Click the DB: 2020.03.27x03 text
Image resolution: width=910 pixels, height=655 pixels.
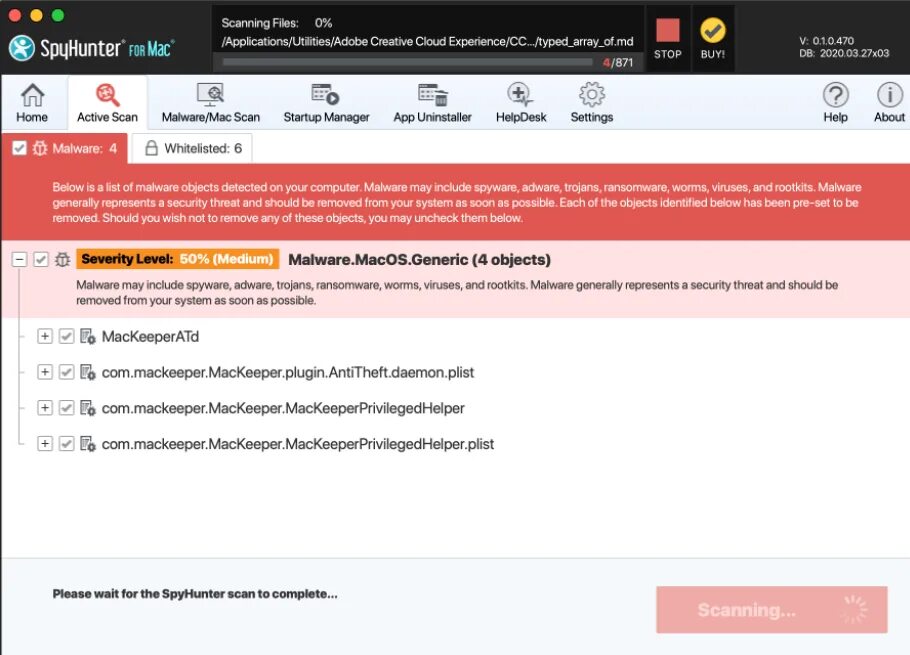[844, 53]
